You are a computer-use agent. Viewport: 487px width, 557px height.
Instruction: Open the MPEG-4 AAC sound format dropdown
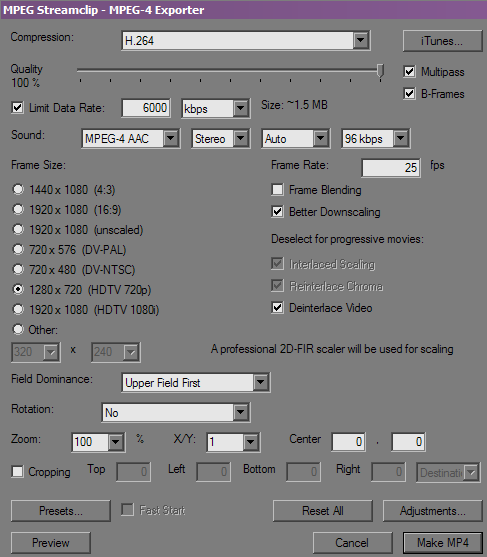[131, 139]
